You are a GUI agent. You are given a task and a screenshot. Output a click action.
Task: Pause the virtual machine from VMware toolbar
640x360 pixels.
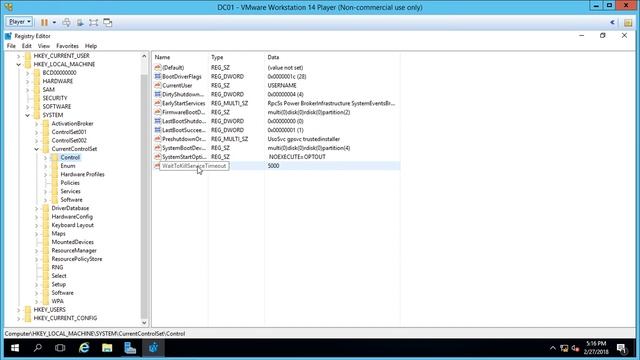44,22
